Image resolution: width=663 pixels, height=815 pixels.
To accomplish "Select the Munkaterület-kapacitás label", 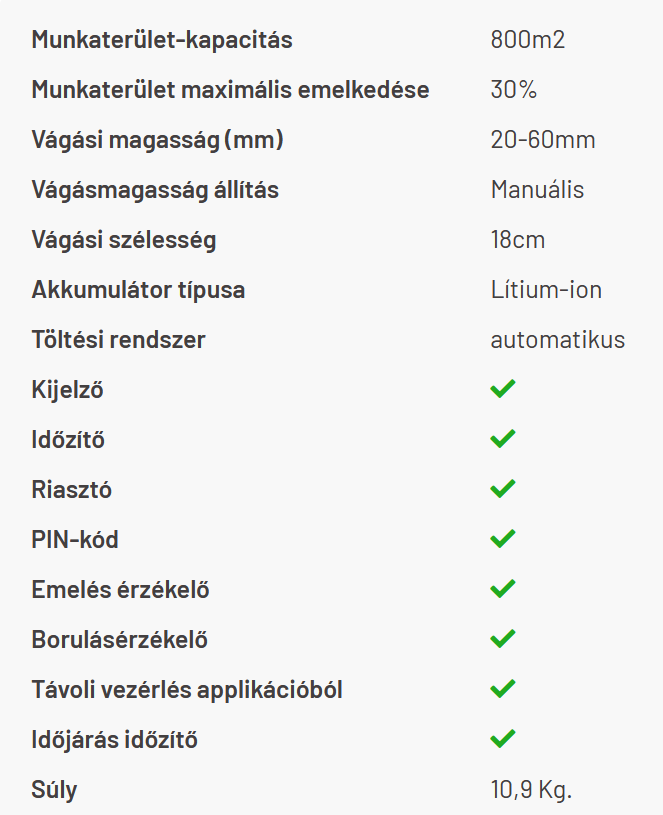I will (162, 40).
